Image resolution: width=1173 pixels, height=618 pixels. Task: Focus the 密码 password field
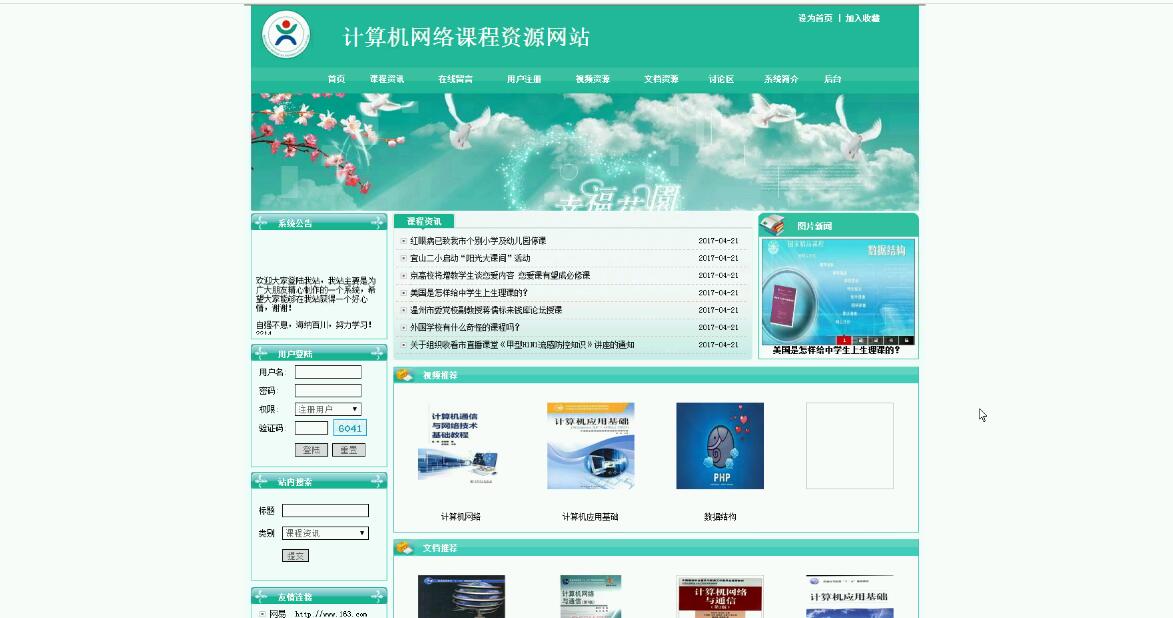coord(328,391)
